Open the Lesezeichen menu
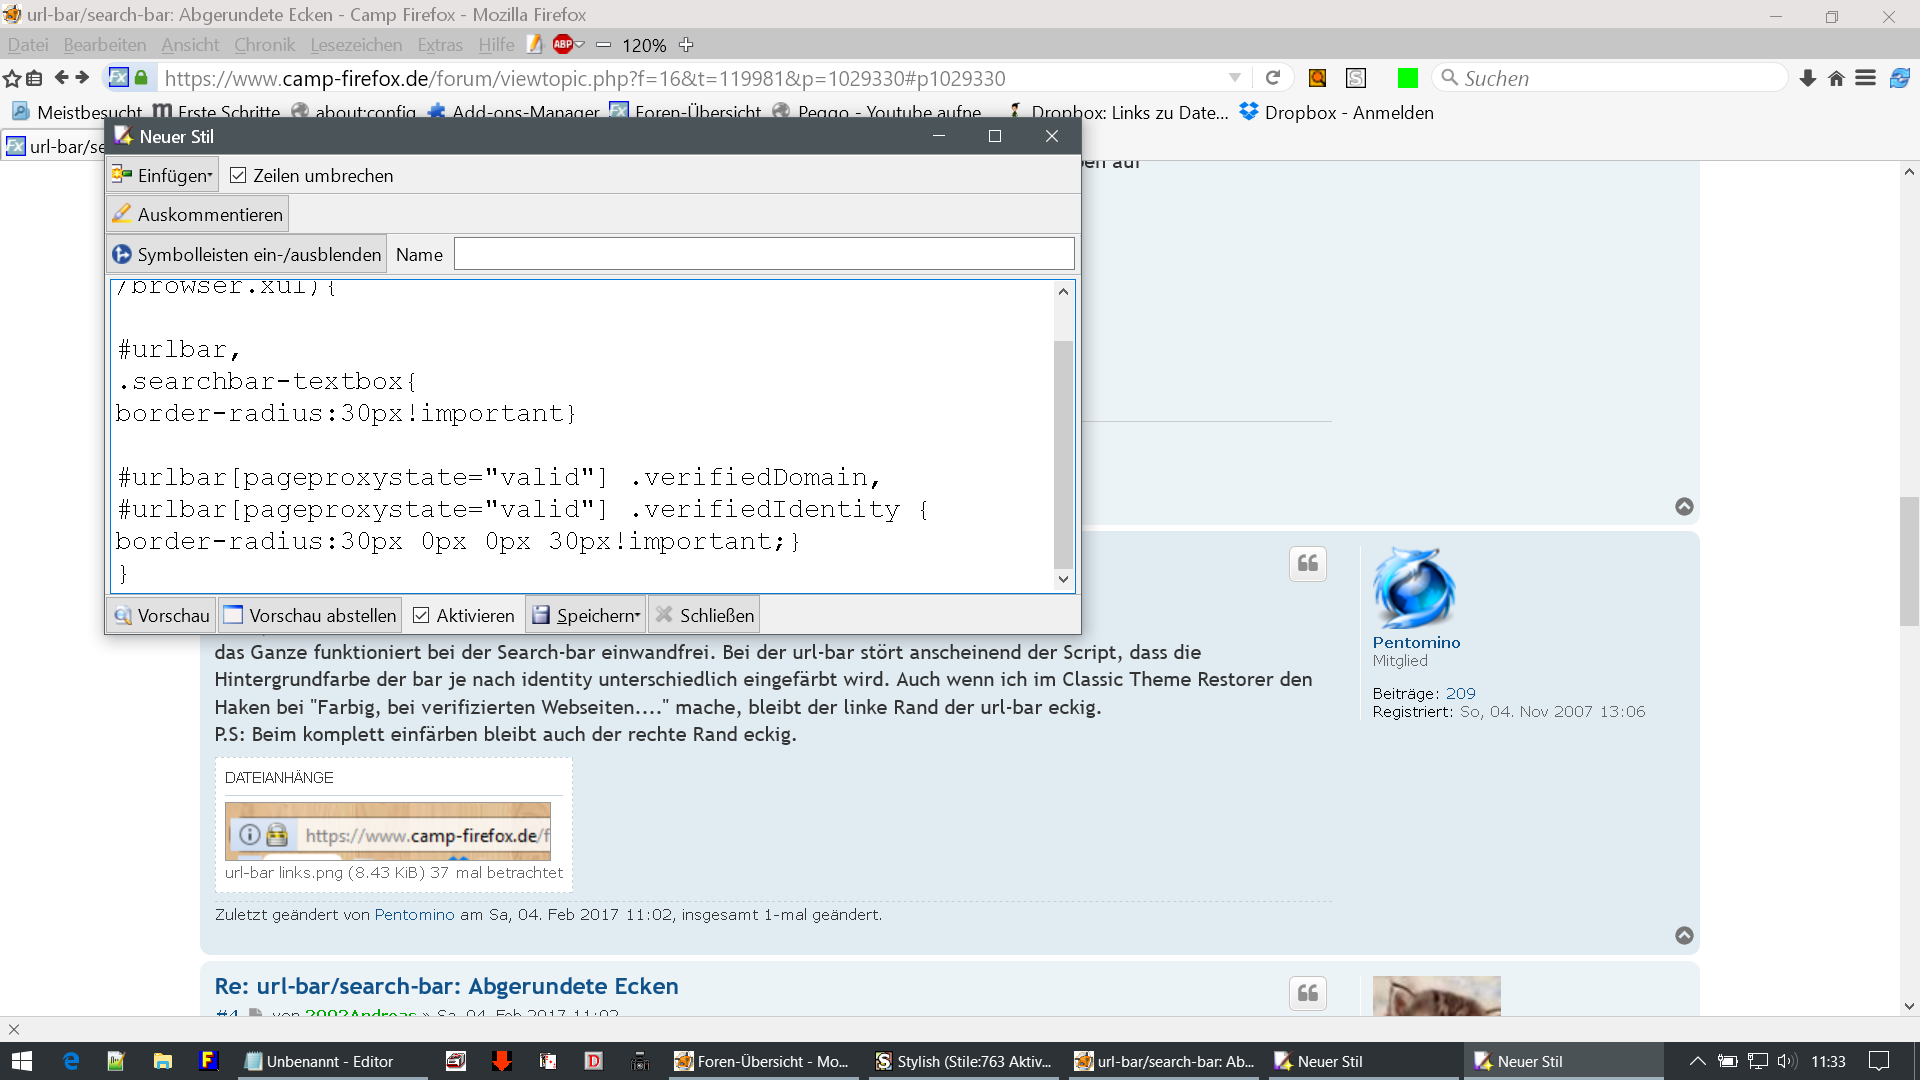 coord(356,45)
